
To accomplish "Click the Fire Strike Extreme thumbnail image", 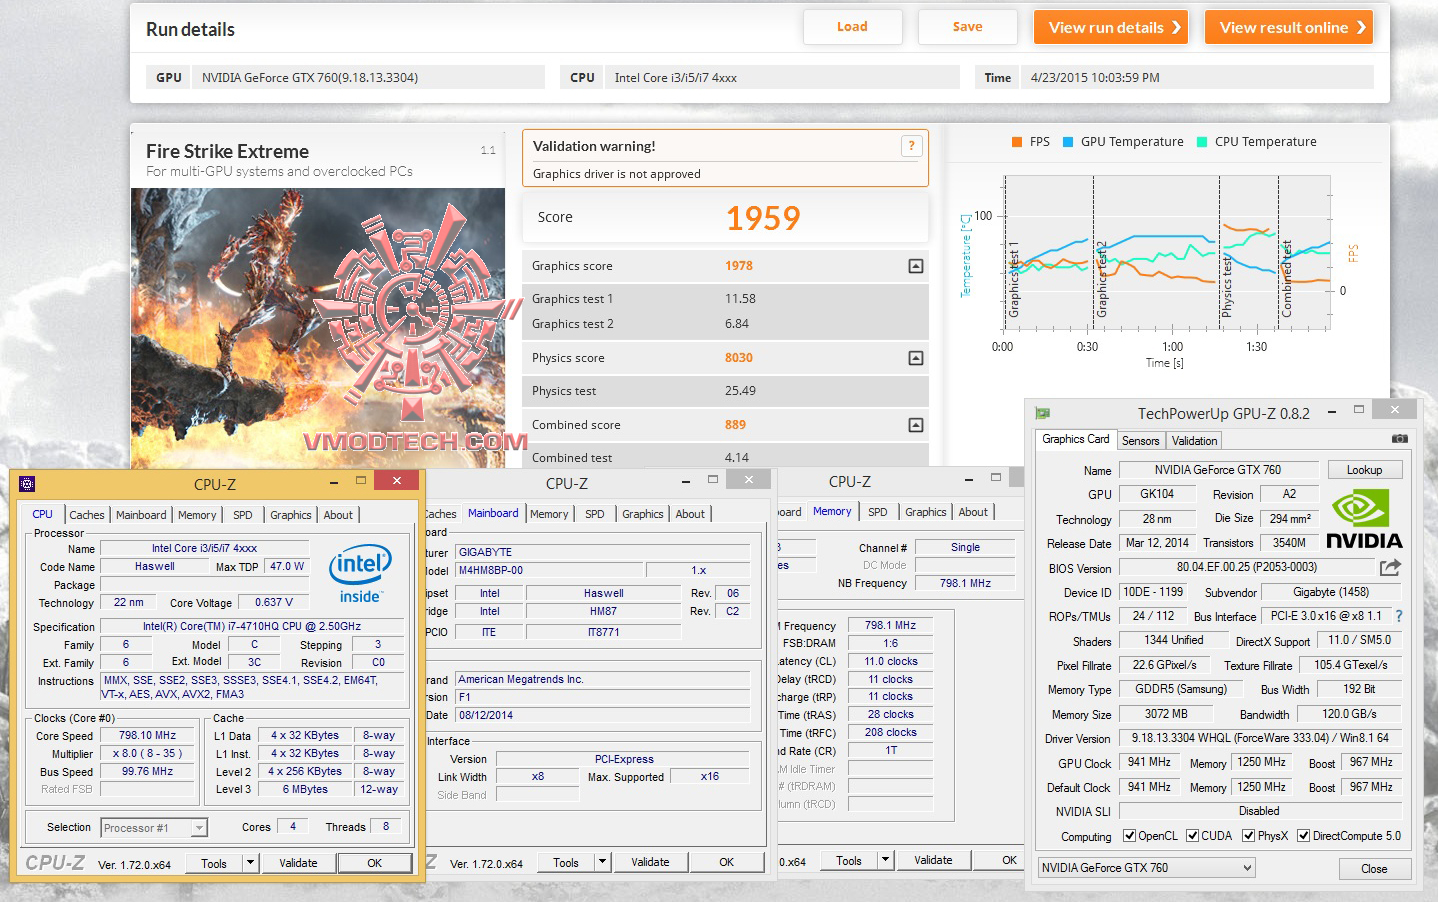I will (318, 328).
